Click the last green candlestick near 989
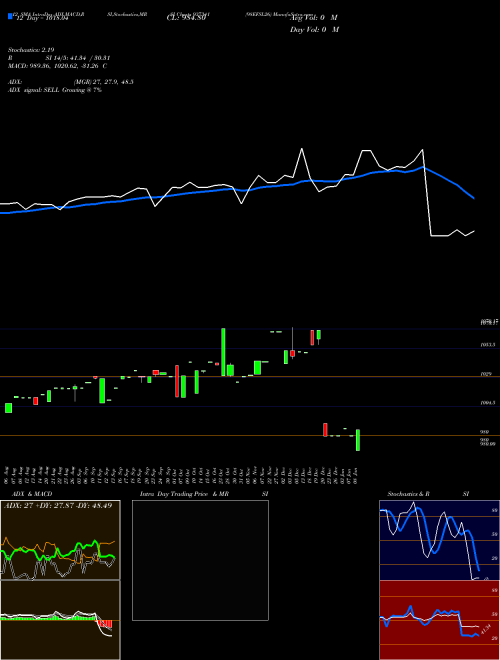Screen dimensions: 500x660 [358, 440]
